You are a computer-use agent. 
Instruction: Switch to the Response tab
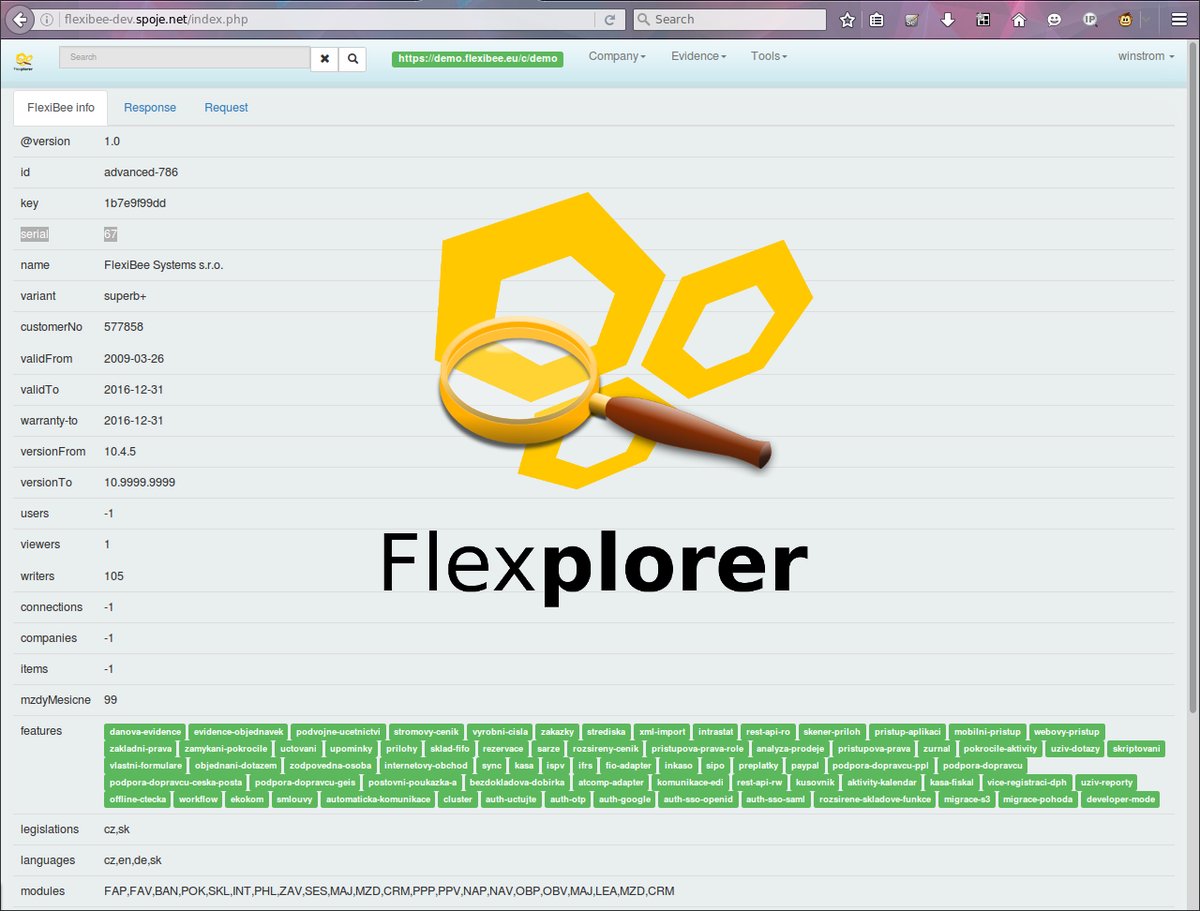click(x=150, y=107)
